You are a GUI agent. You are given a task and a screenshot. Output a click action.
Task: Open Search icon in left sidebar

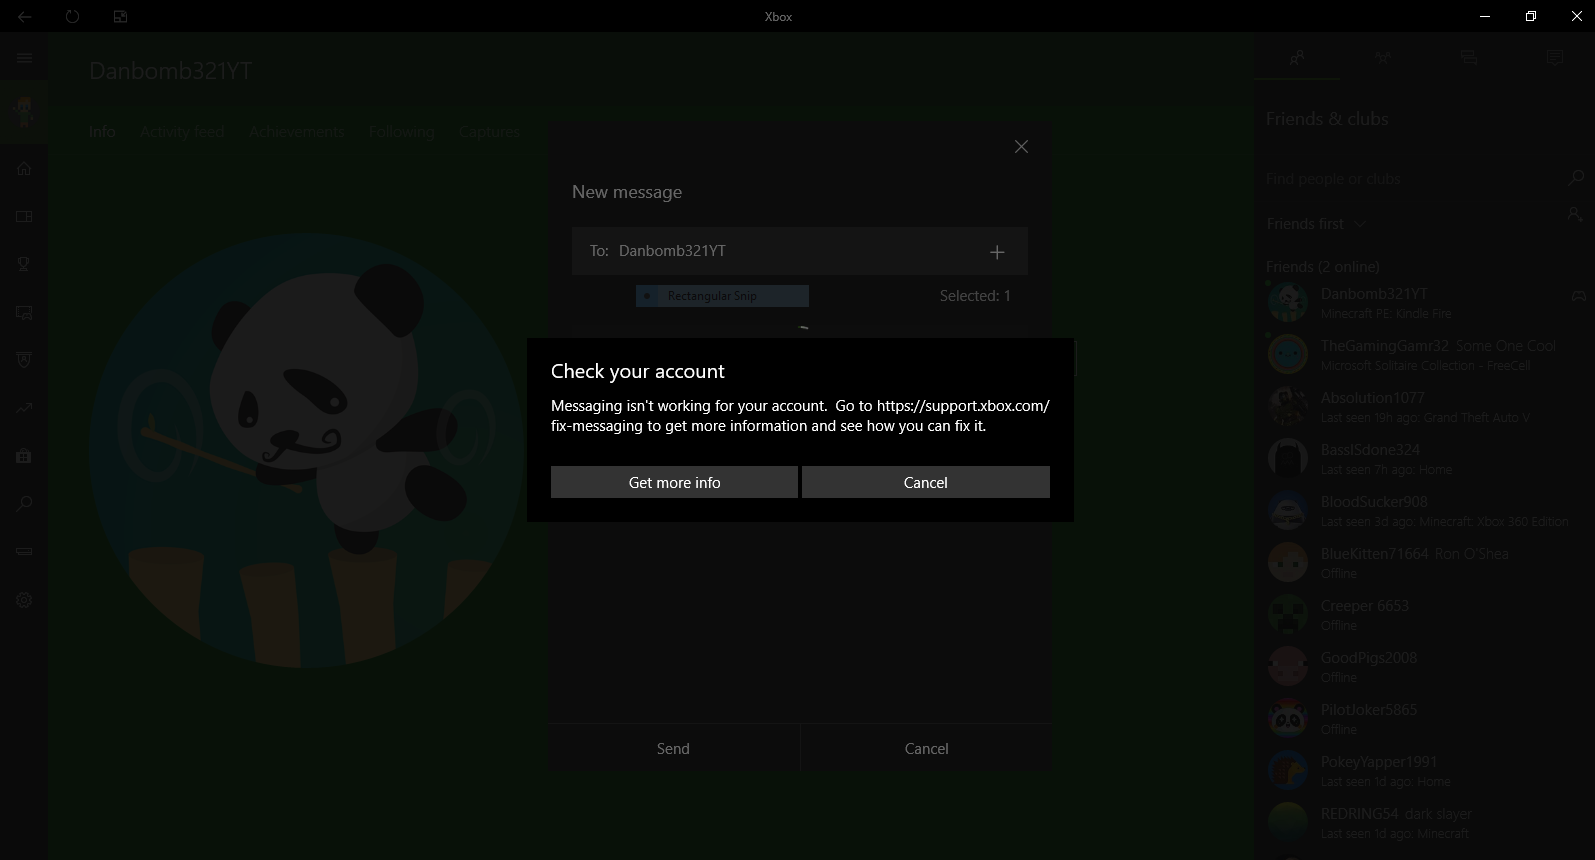[24, 504]
